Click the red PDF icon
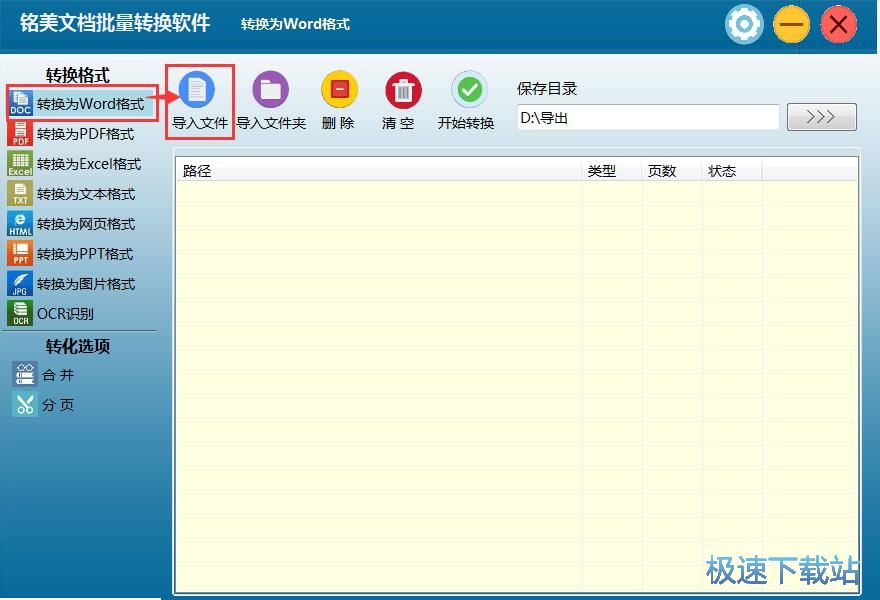 click(20, 134)
